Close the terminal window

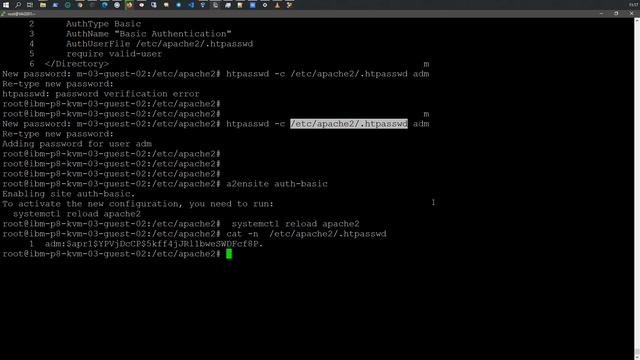(x=631, y=13)
